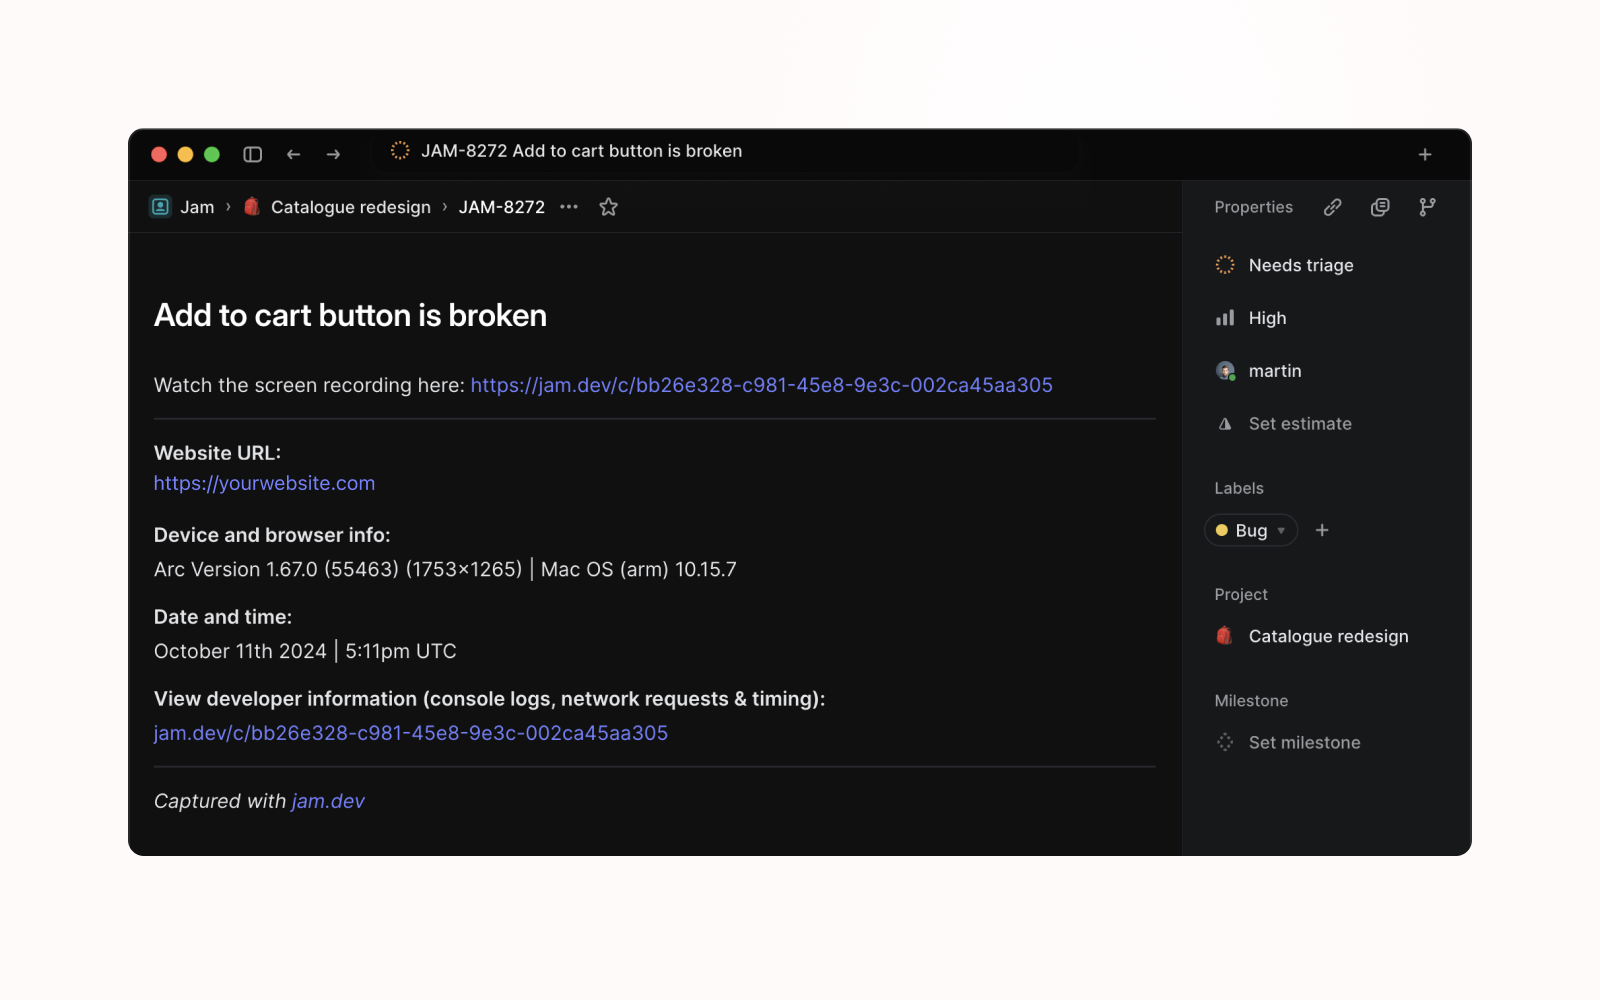Copy issue URL link icon
1600x1000 pixels.
pos(1333,207)
